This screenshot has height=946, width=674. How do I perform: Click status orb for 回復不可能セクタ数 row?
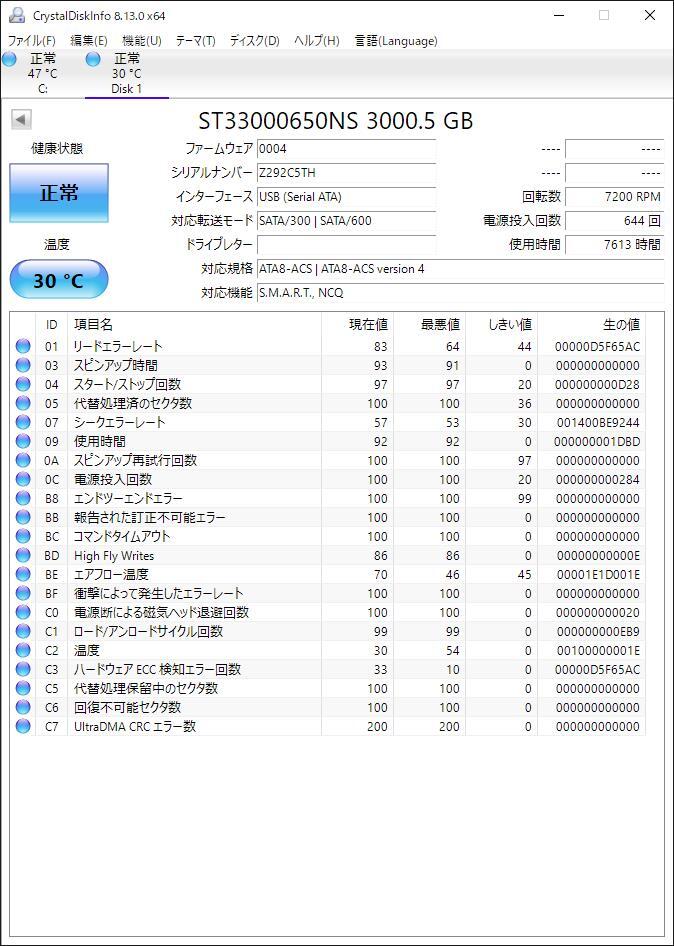23,707
